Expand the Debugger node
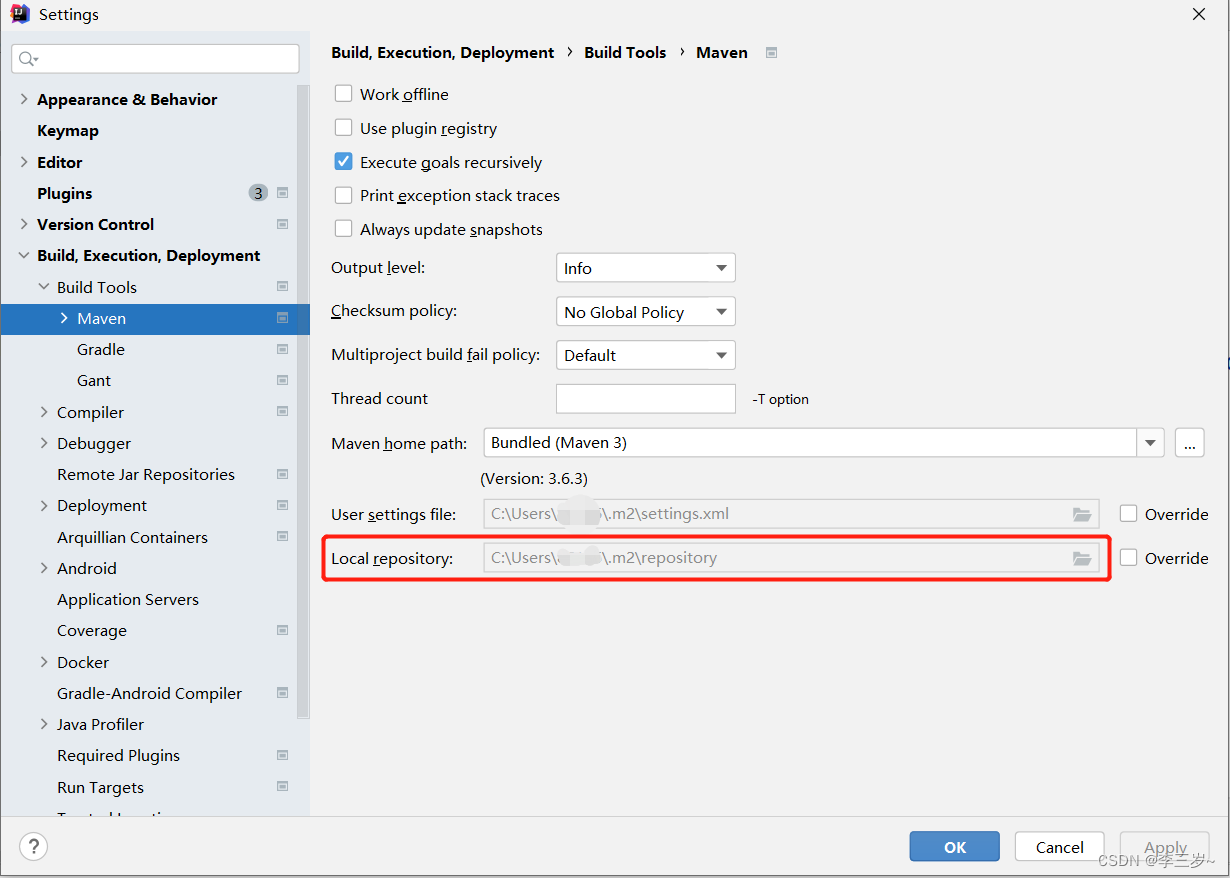 [44, 443]
